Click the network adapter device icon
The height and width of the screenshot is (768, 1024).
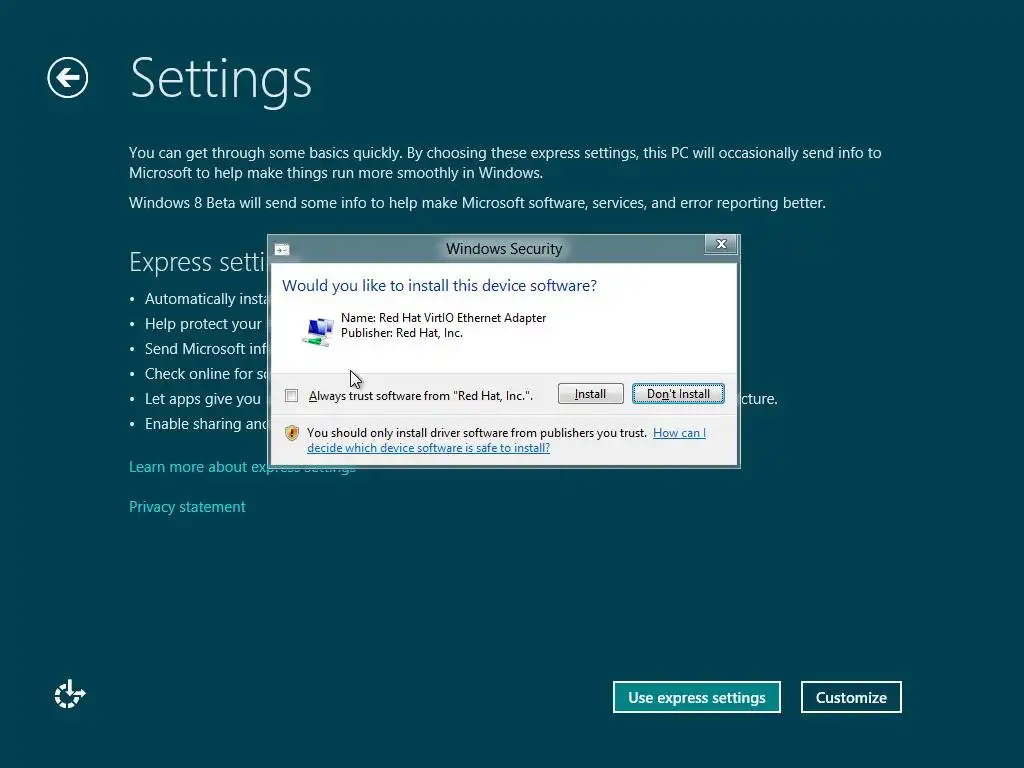tap(318, 330)
